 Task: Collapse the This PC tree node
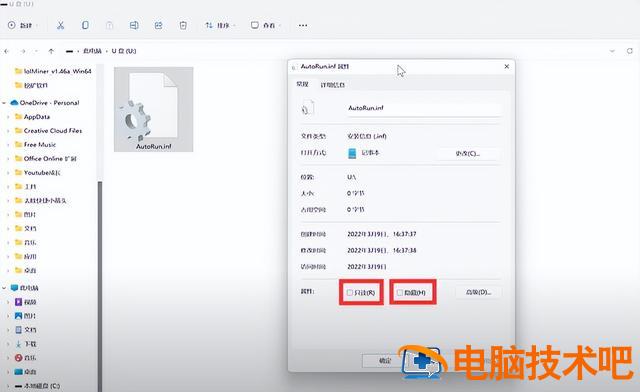coord(4,288)
